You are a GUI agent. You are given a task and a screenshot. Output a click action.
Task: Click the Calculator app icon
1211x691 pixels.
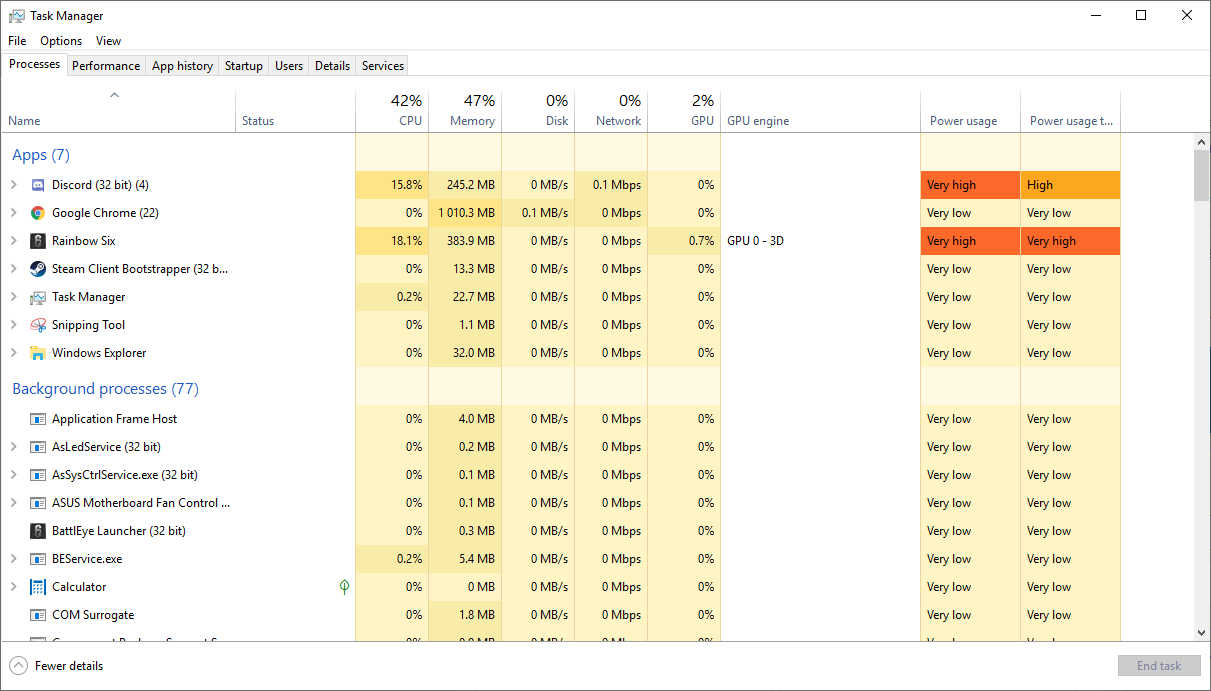[38, 587]
